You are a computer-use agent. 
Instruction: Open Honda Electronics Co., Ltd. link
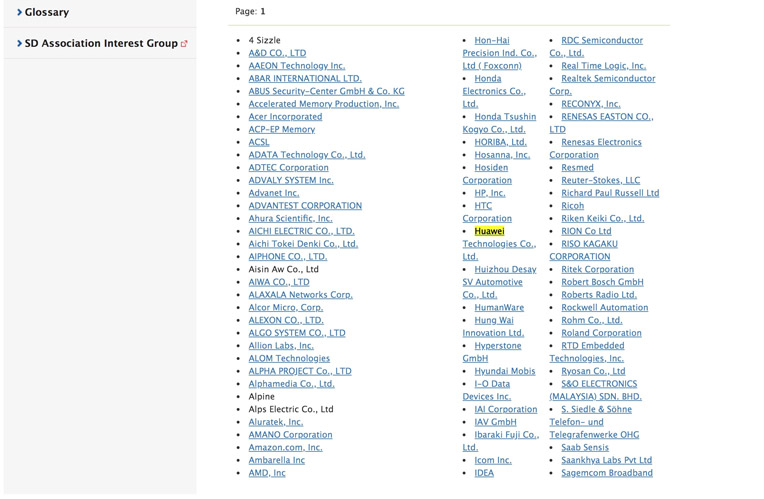(x=494, y=91)
